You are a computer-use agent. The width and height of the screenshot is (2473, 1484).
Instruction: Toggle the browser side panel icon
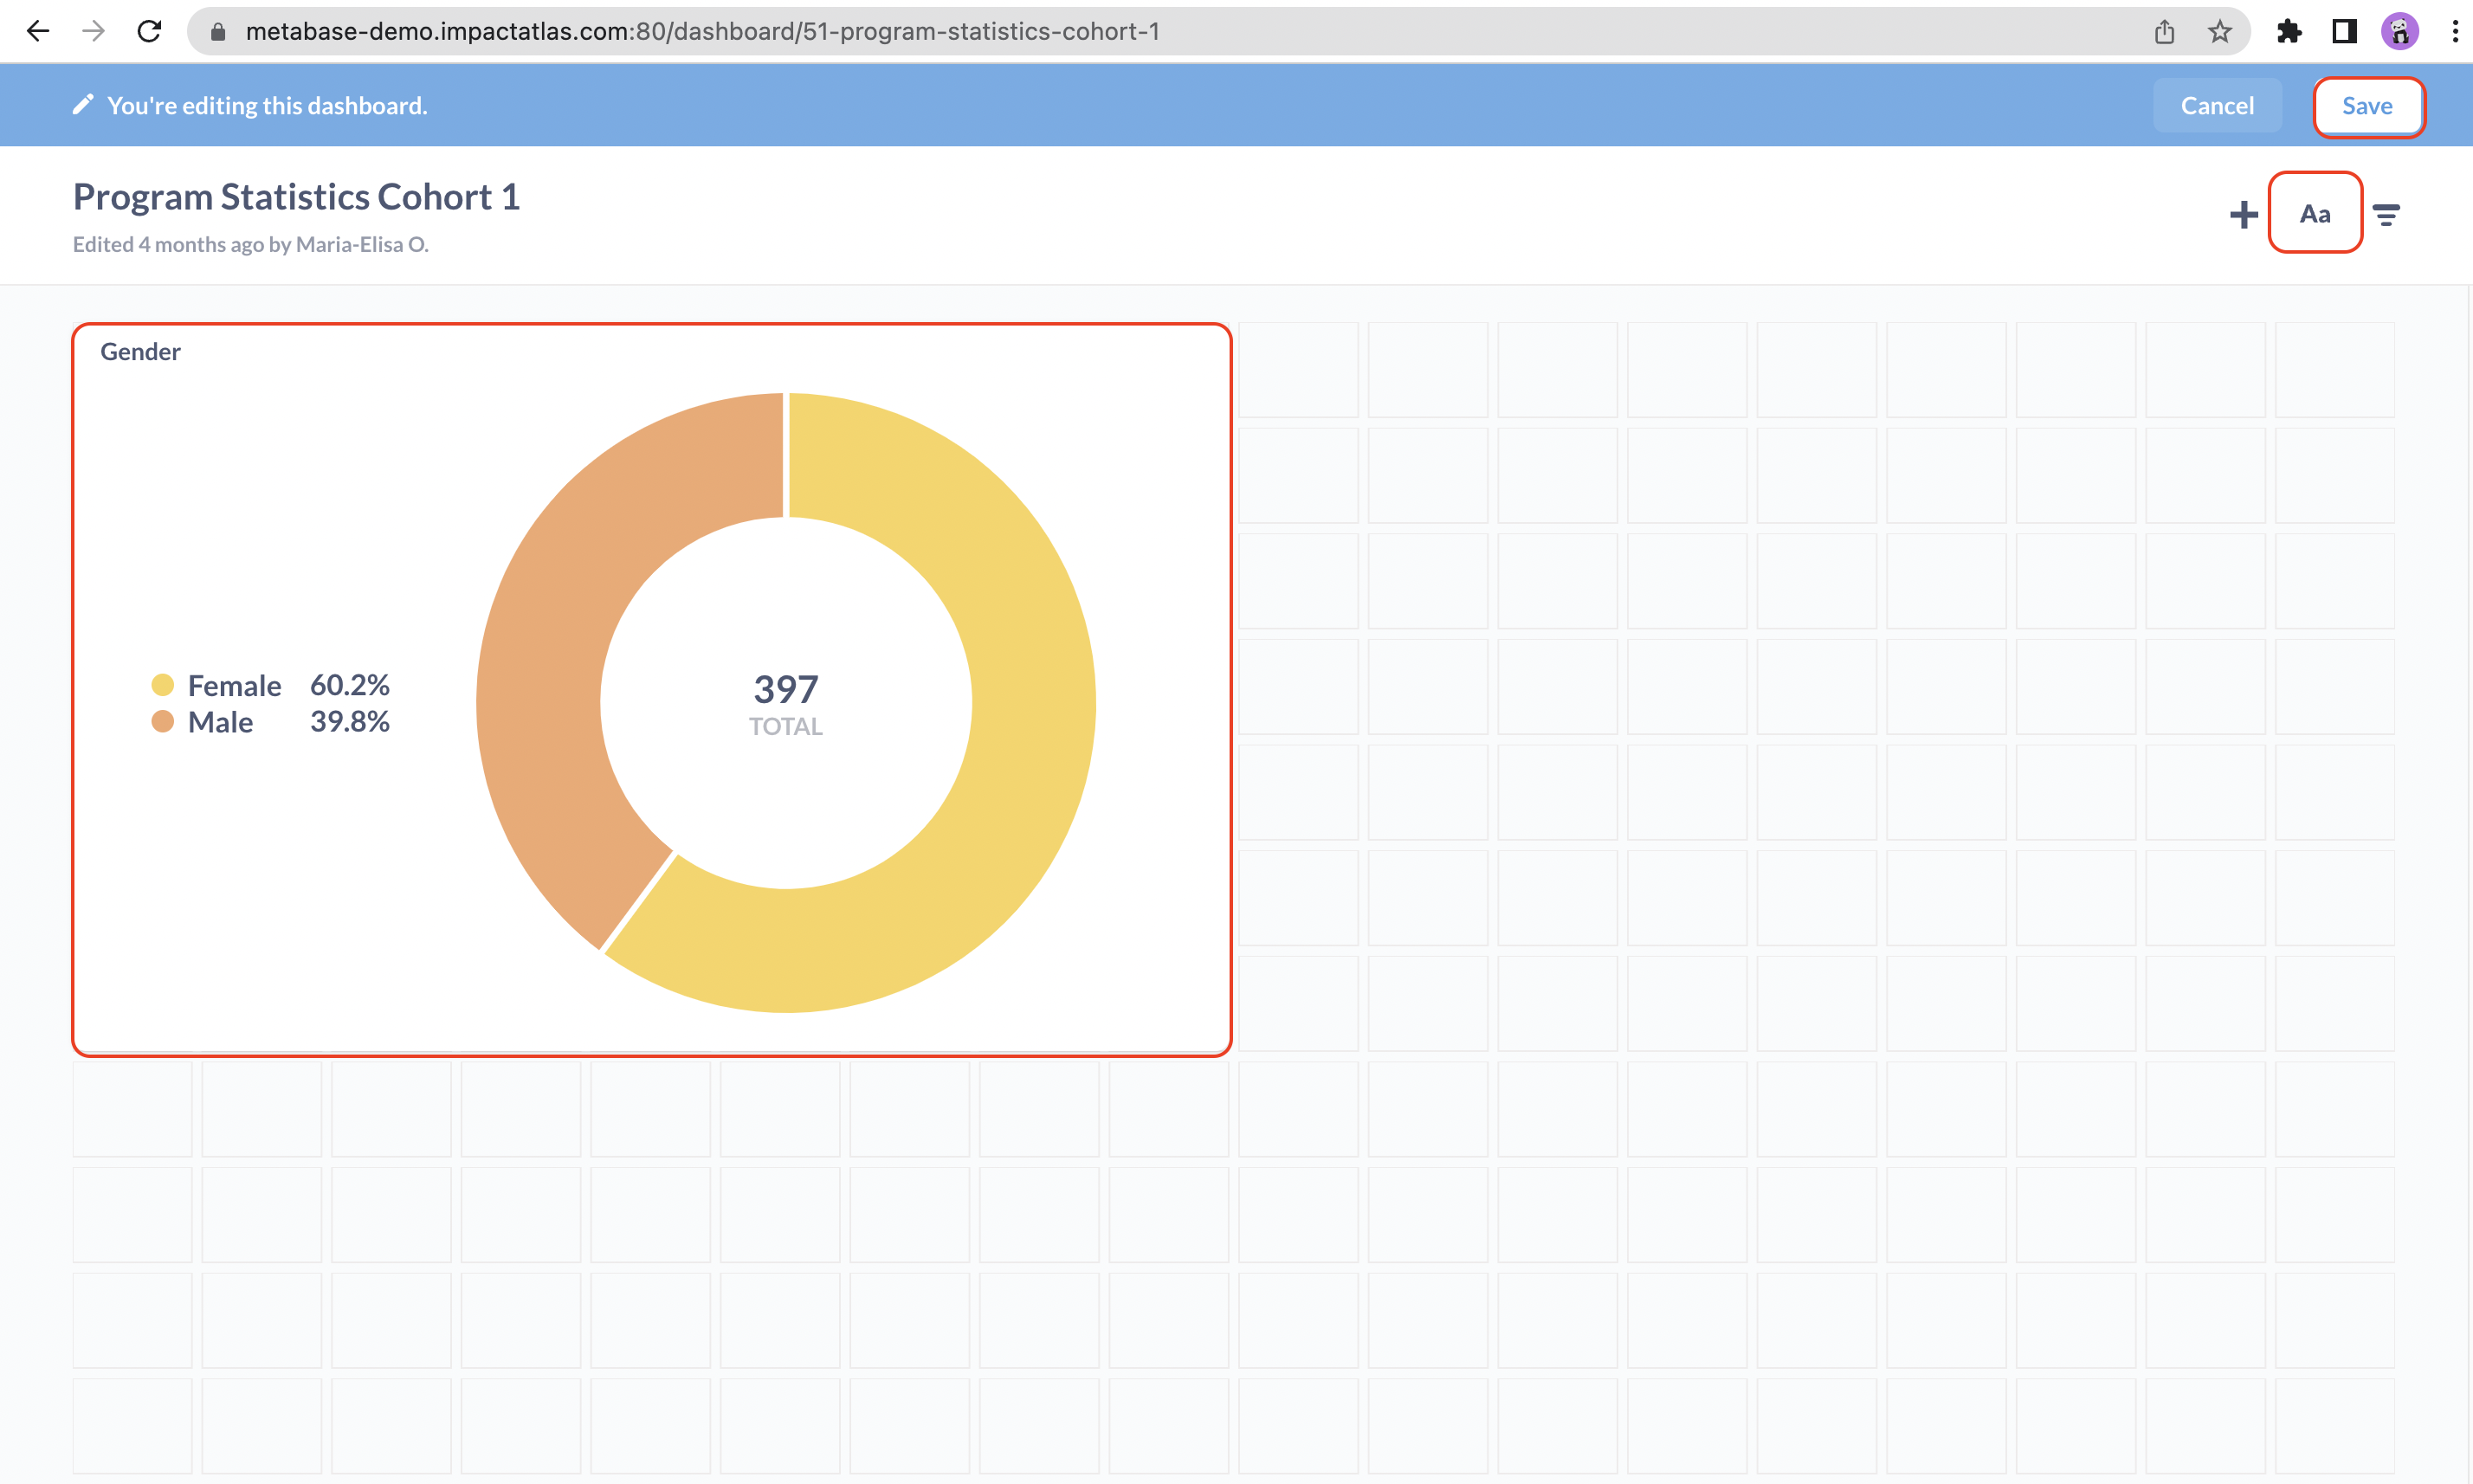(x=2343, y=31)
